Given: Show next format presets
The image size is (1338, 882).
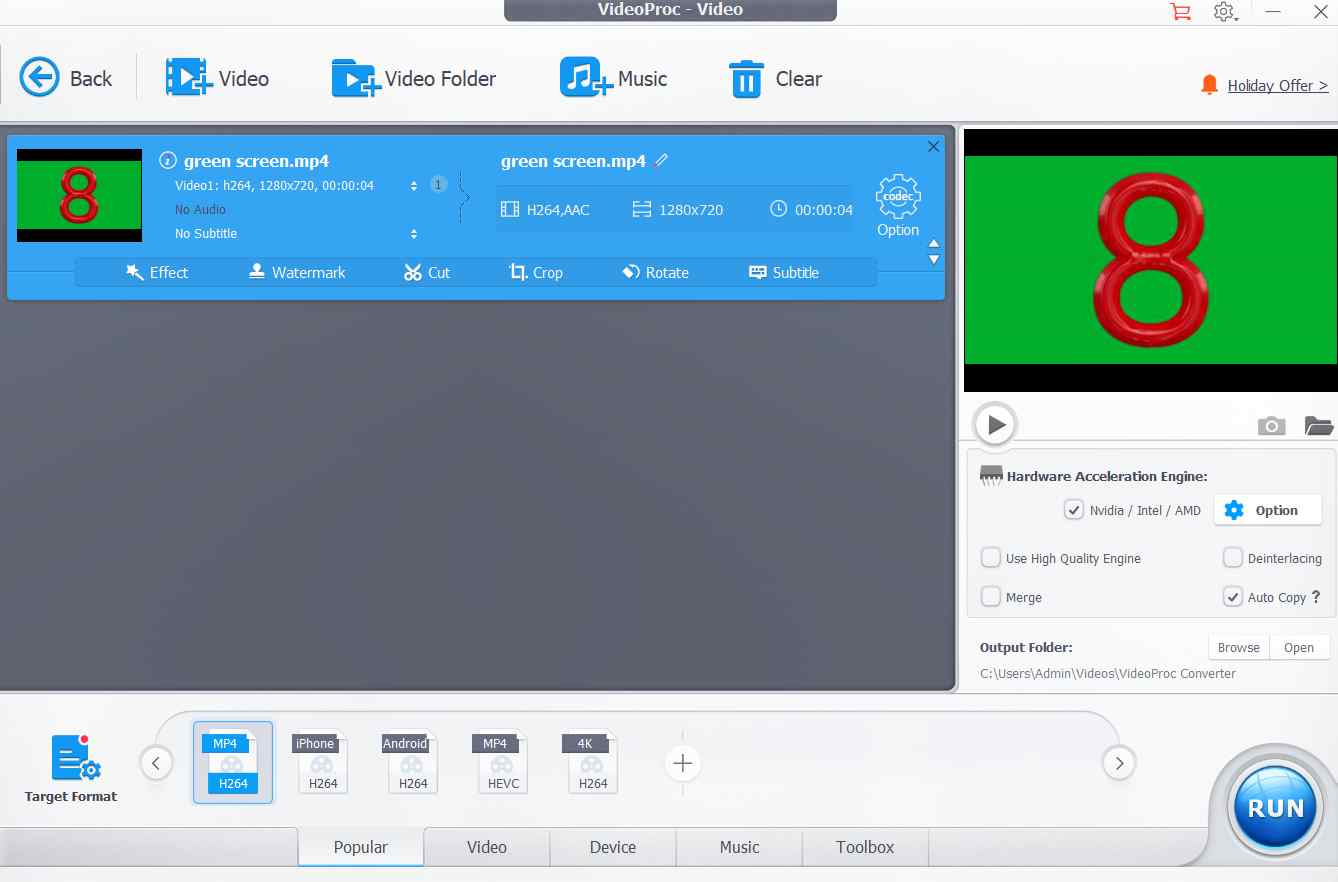Looking at the screenshot, I should [1119, 764].
